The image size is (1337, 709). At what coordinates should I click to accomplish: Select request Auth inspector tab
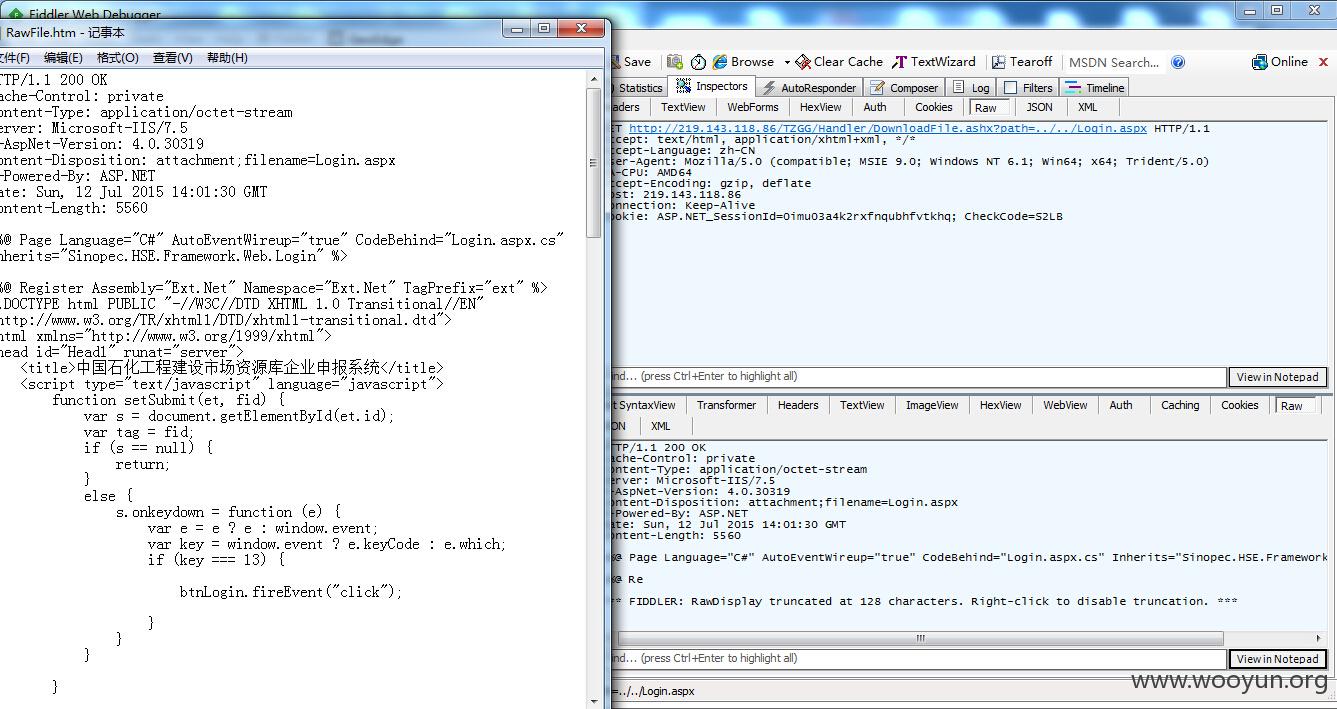pyautogui.click(x=875, y=107)
